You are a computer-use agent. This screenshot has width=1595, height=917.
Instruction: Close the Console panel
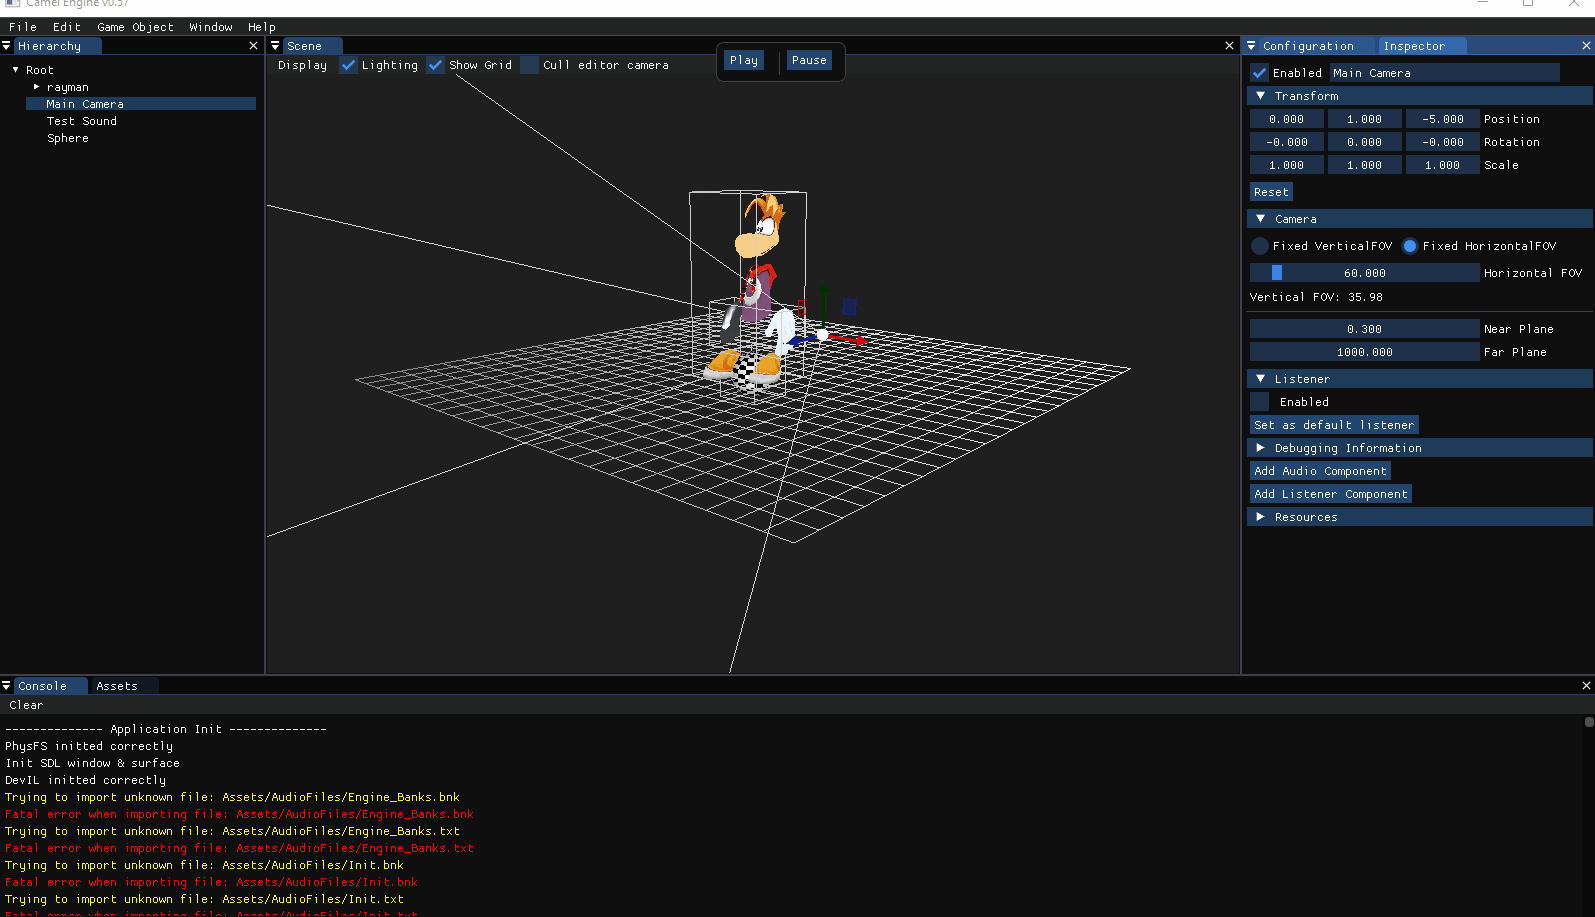(1586, 686)
